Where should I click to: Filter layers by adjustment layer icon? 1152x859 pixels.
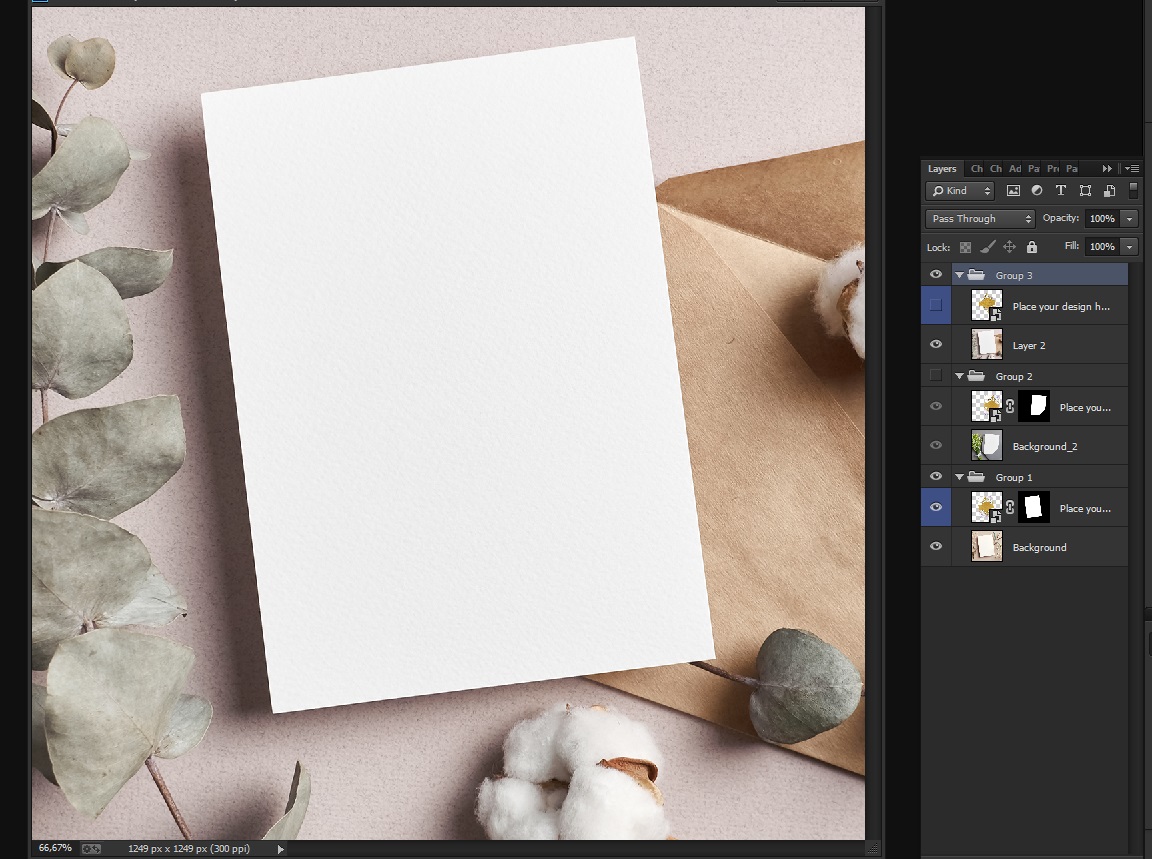click(1037, 190)
